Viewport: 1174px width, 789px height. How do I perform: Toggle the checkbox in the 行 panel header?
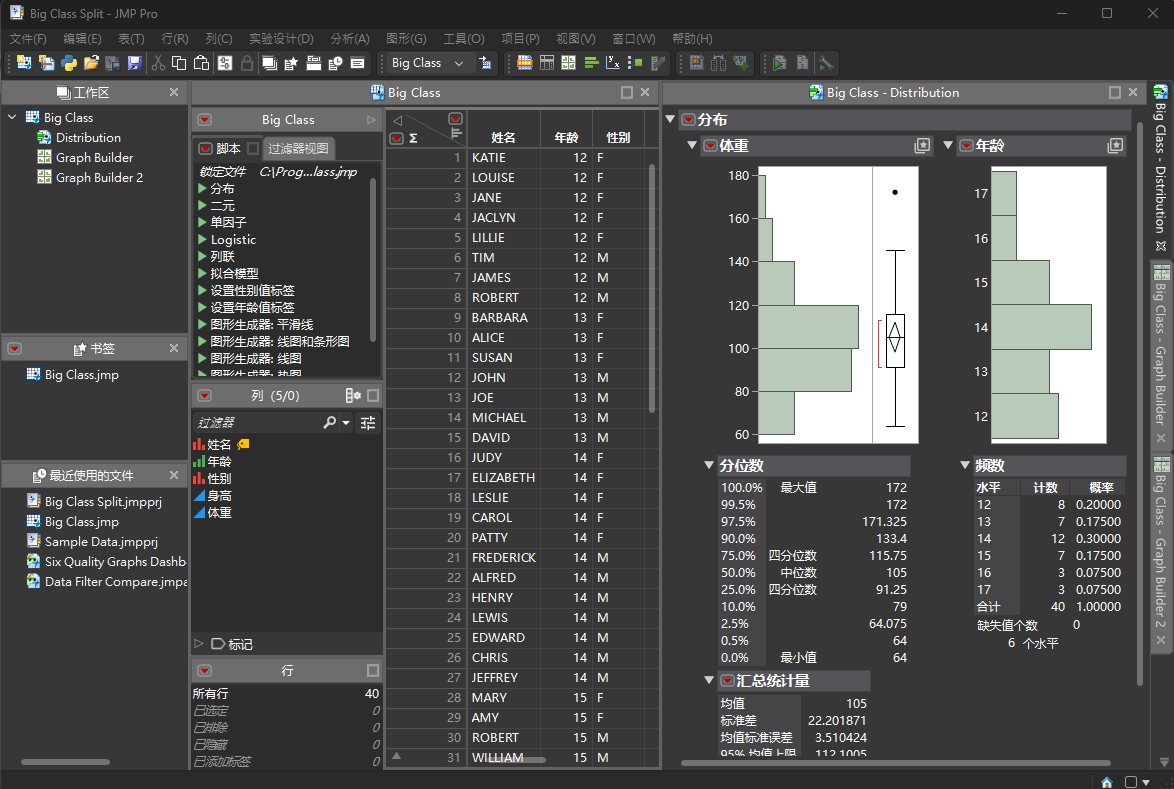pos(373,670)
